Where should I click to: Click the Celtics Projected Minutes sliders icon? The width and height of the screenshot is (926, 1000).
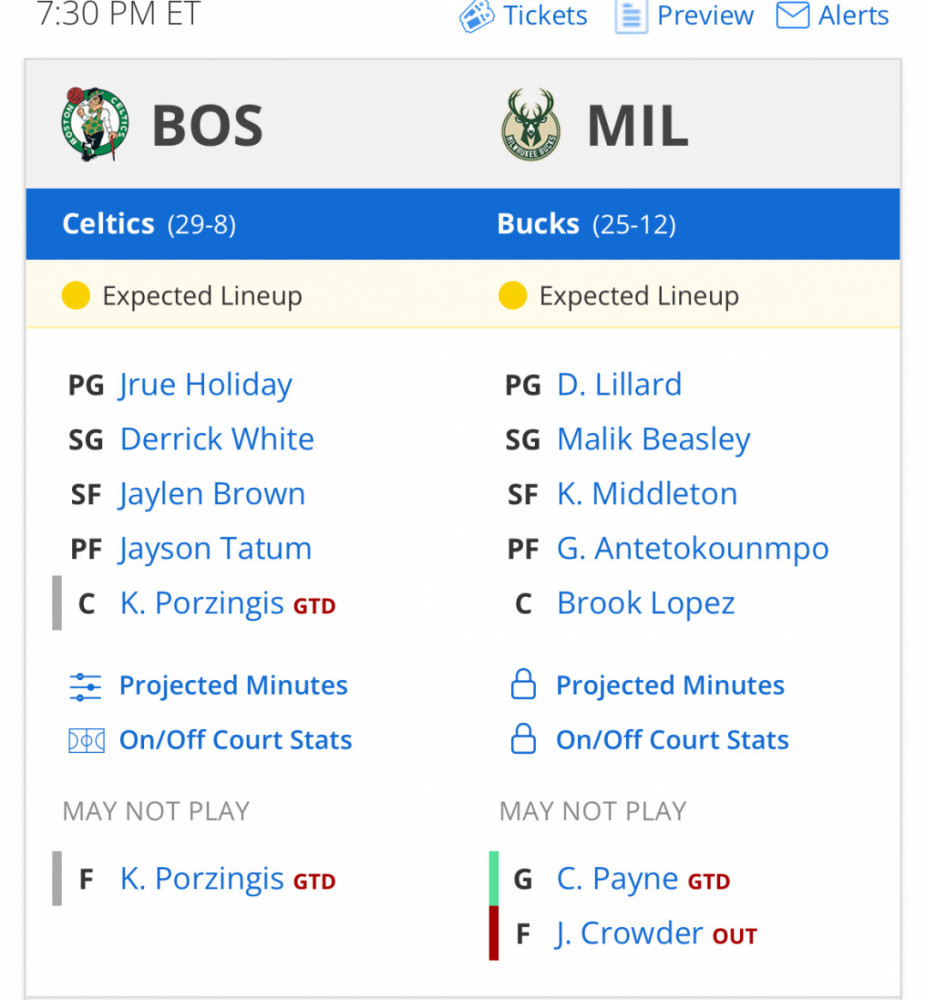coord(85,686)
